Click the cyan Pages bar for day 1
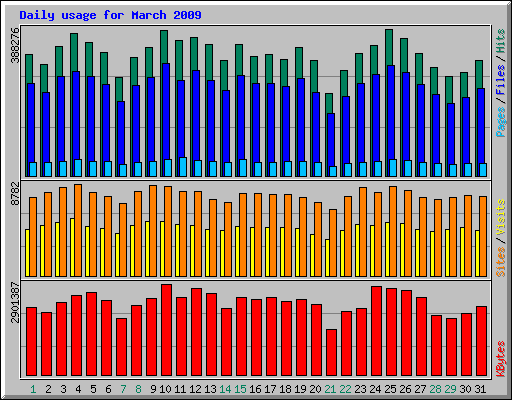 pos(33,169)
